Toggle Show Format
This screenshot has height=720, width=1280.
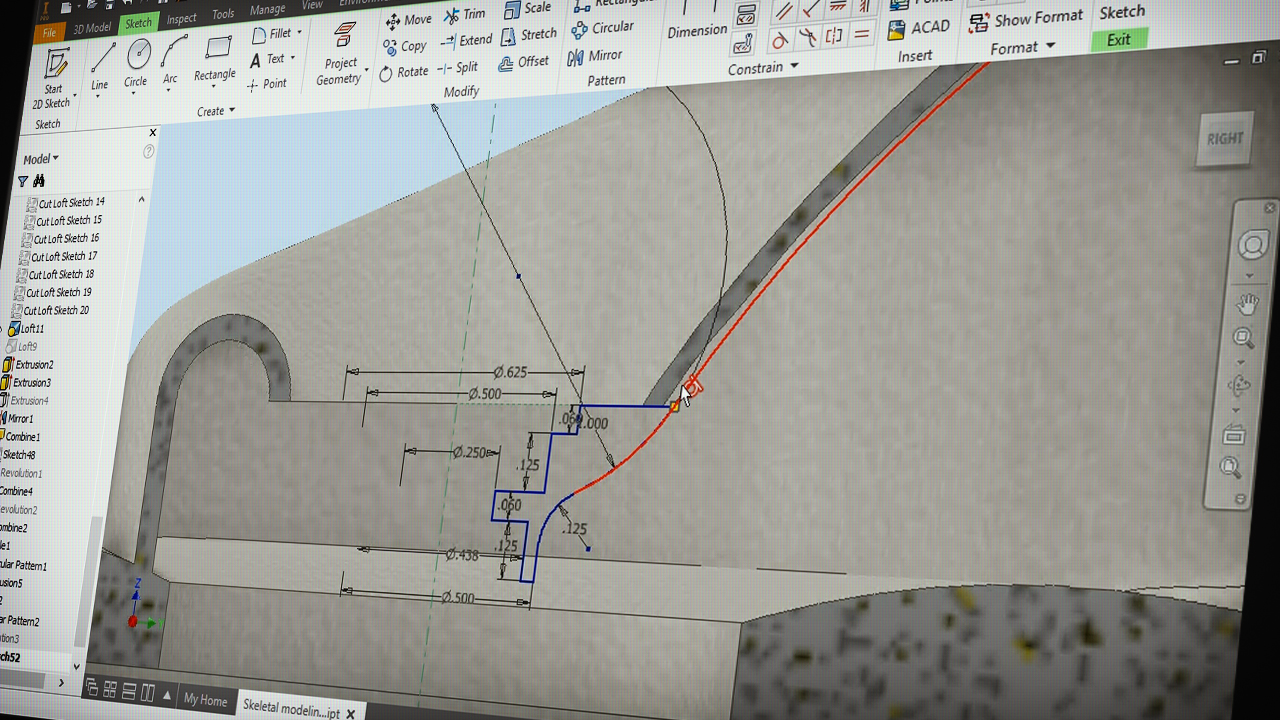[1026, 19]
